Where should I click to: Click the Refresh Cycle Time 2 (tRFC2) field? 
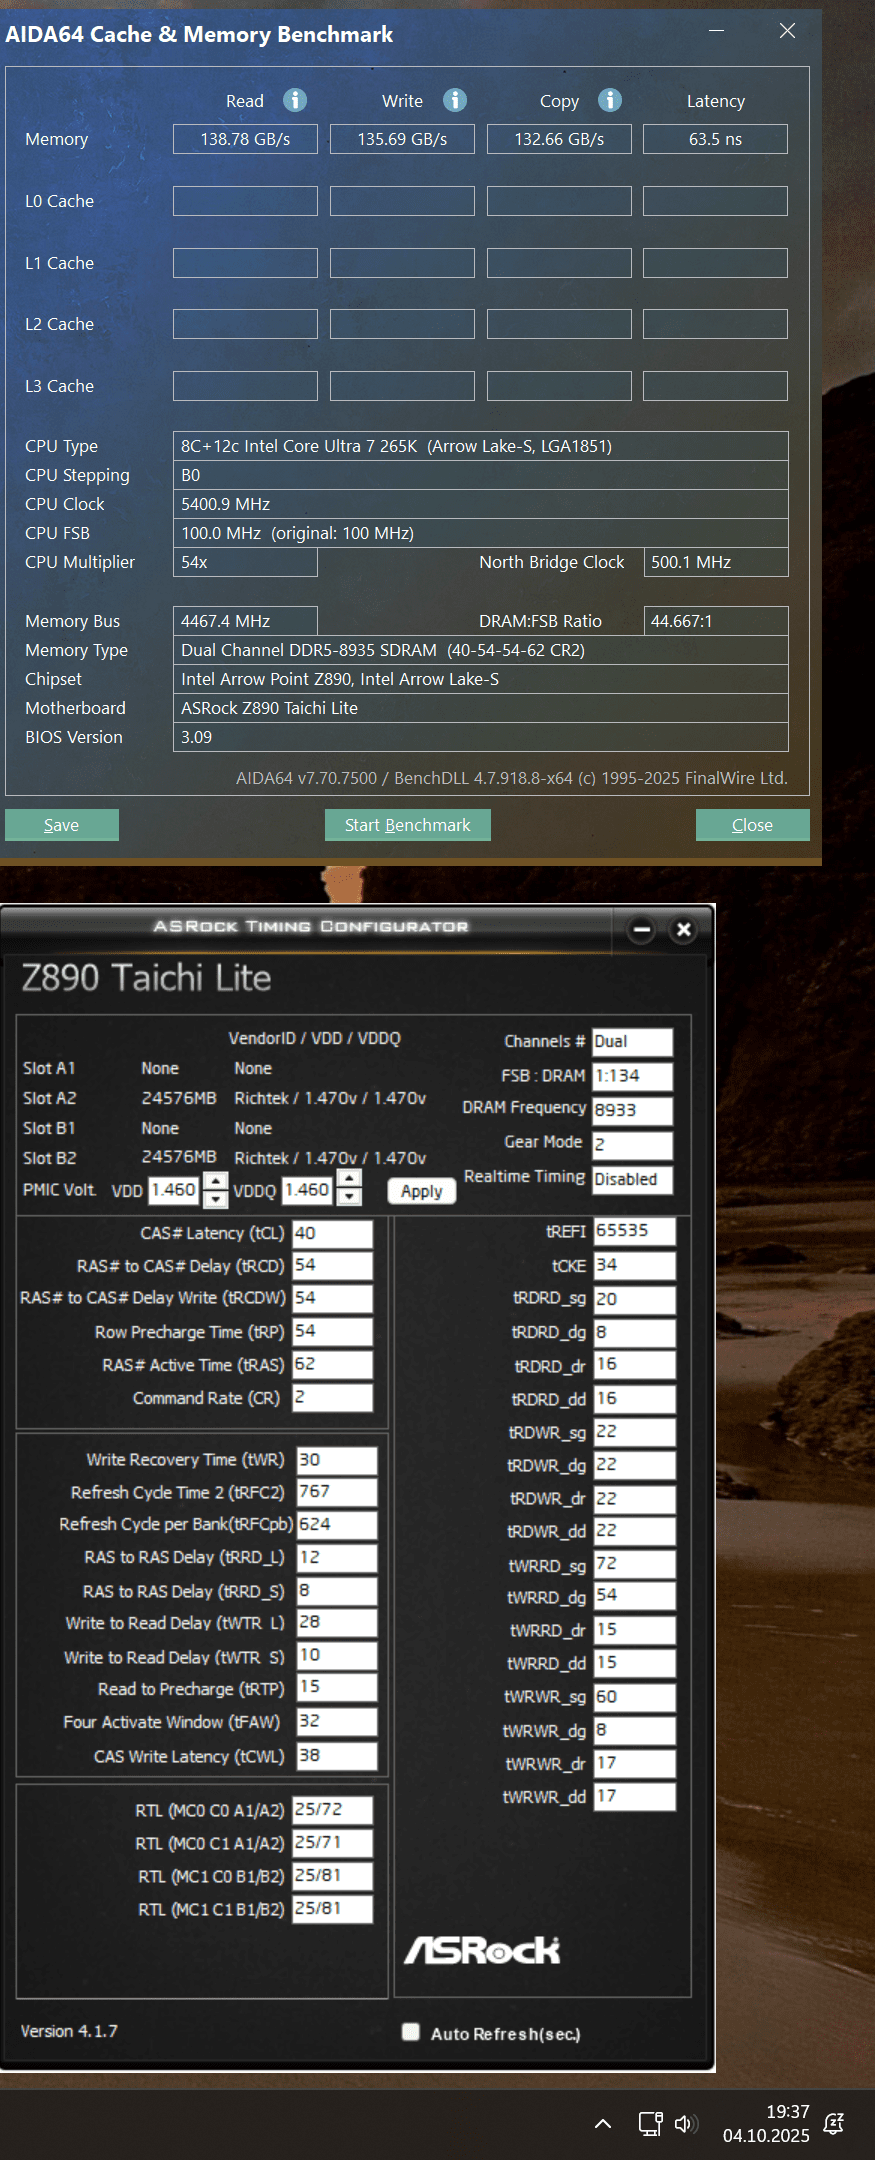337,1492
